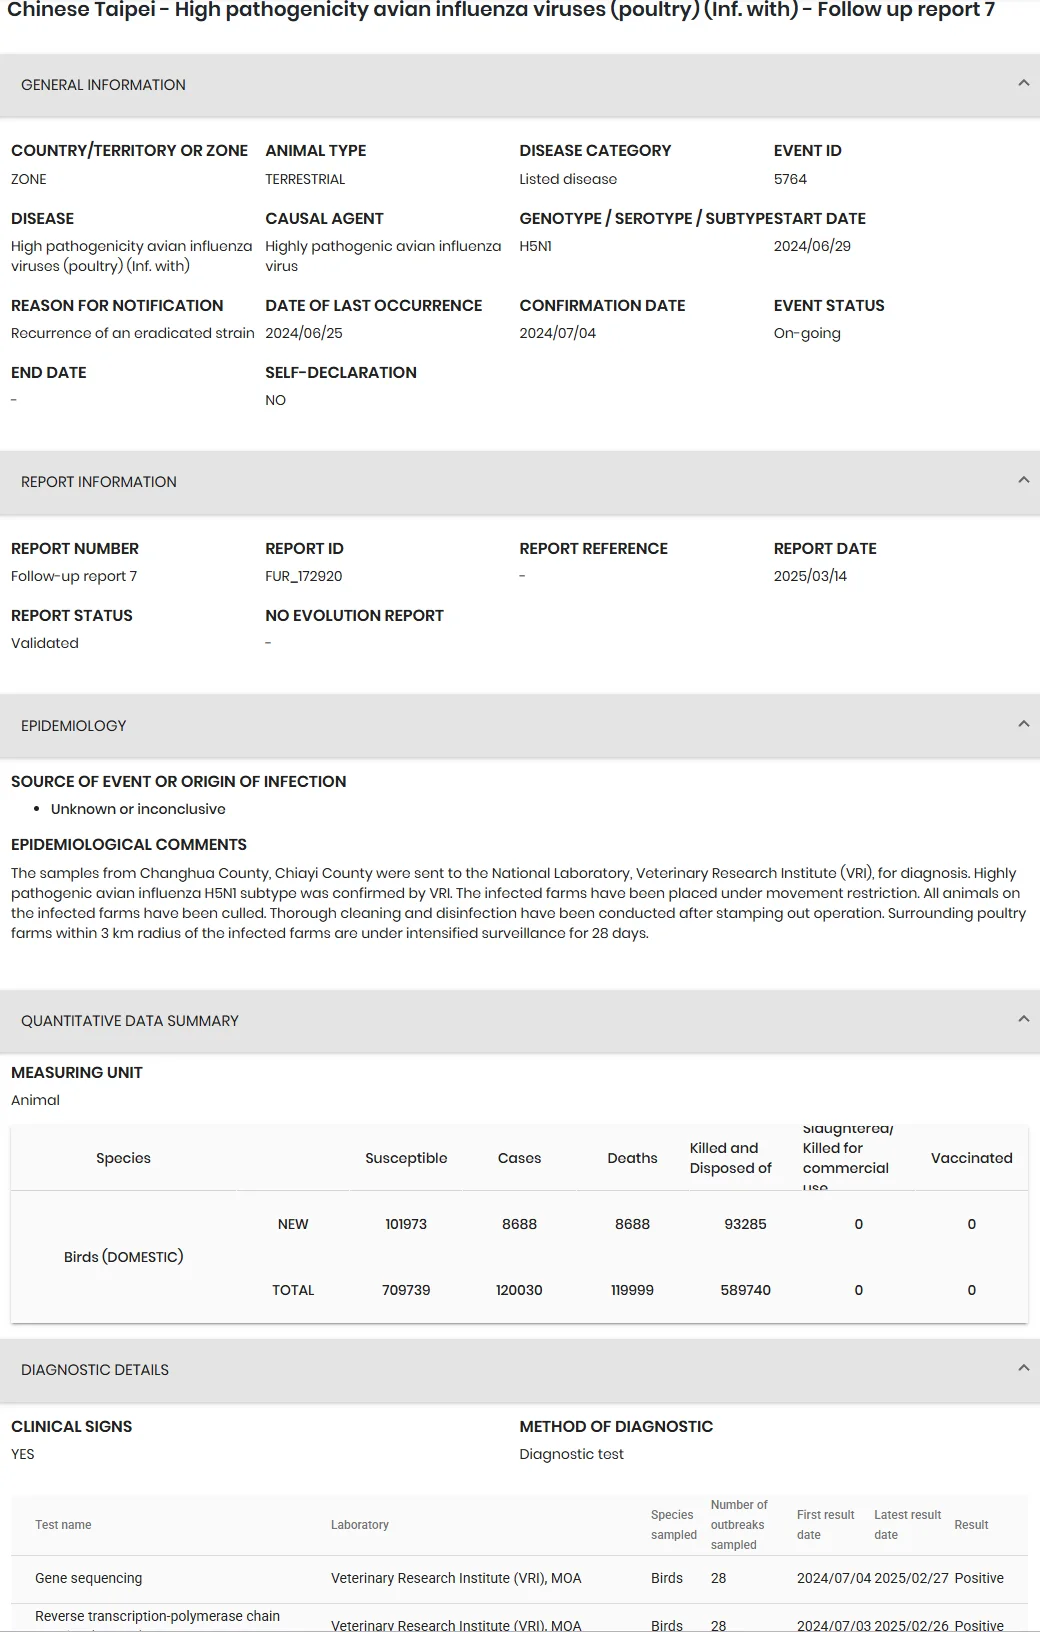Click the TOTAL row label
Screen dimensions: 1040x1632
pos(293,1290)
